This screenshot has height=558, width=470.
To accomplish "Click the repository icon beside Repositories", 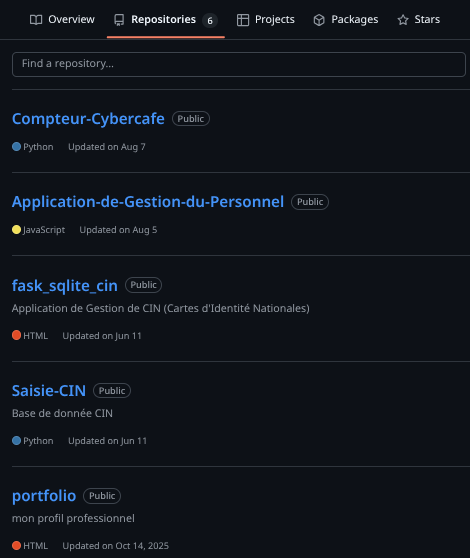I will (119, 20).
